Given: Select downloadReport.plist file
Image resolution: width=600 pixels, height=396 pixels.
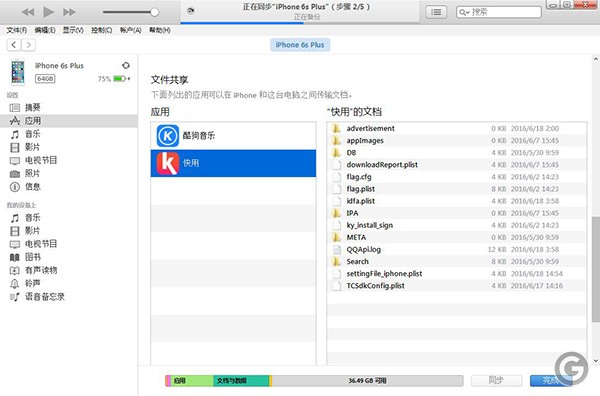Looking at the screenshot, I should [457, 165].
